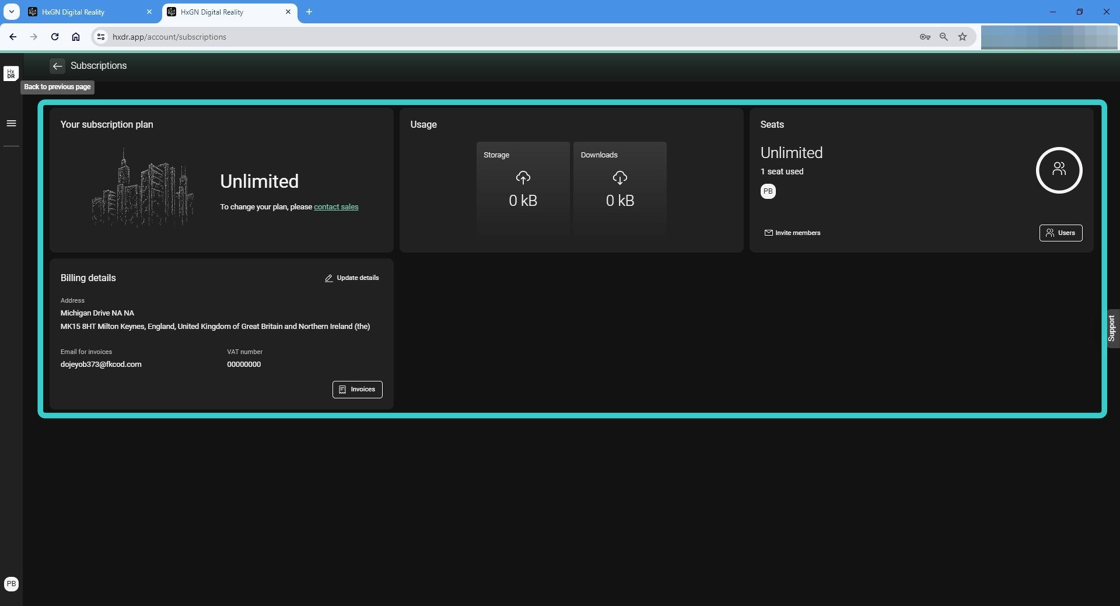Select the Michigan Drive NA NA address
1120x606 pixels.
coord(97,313)
